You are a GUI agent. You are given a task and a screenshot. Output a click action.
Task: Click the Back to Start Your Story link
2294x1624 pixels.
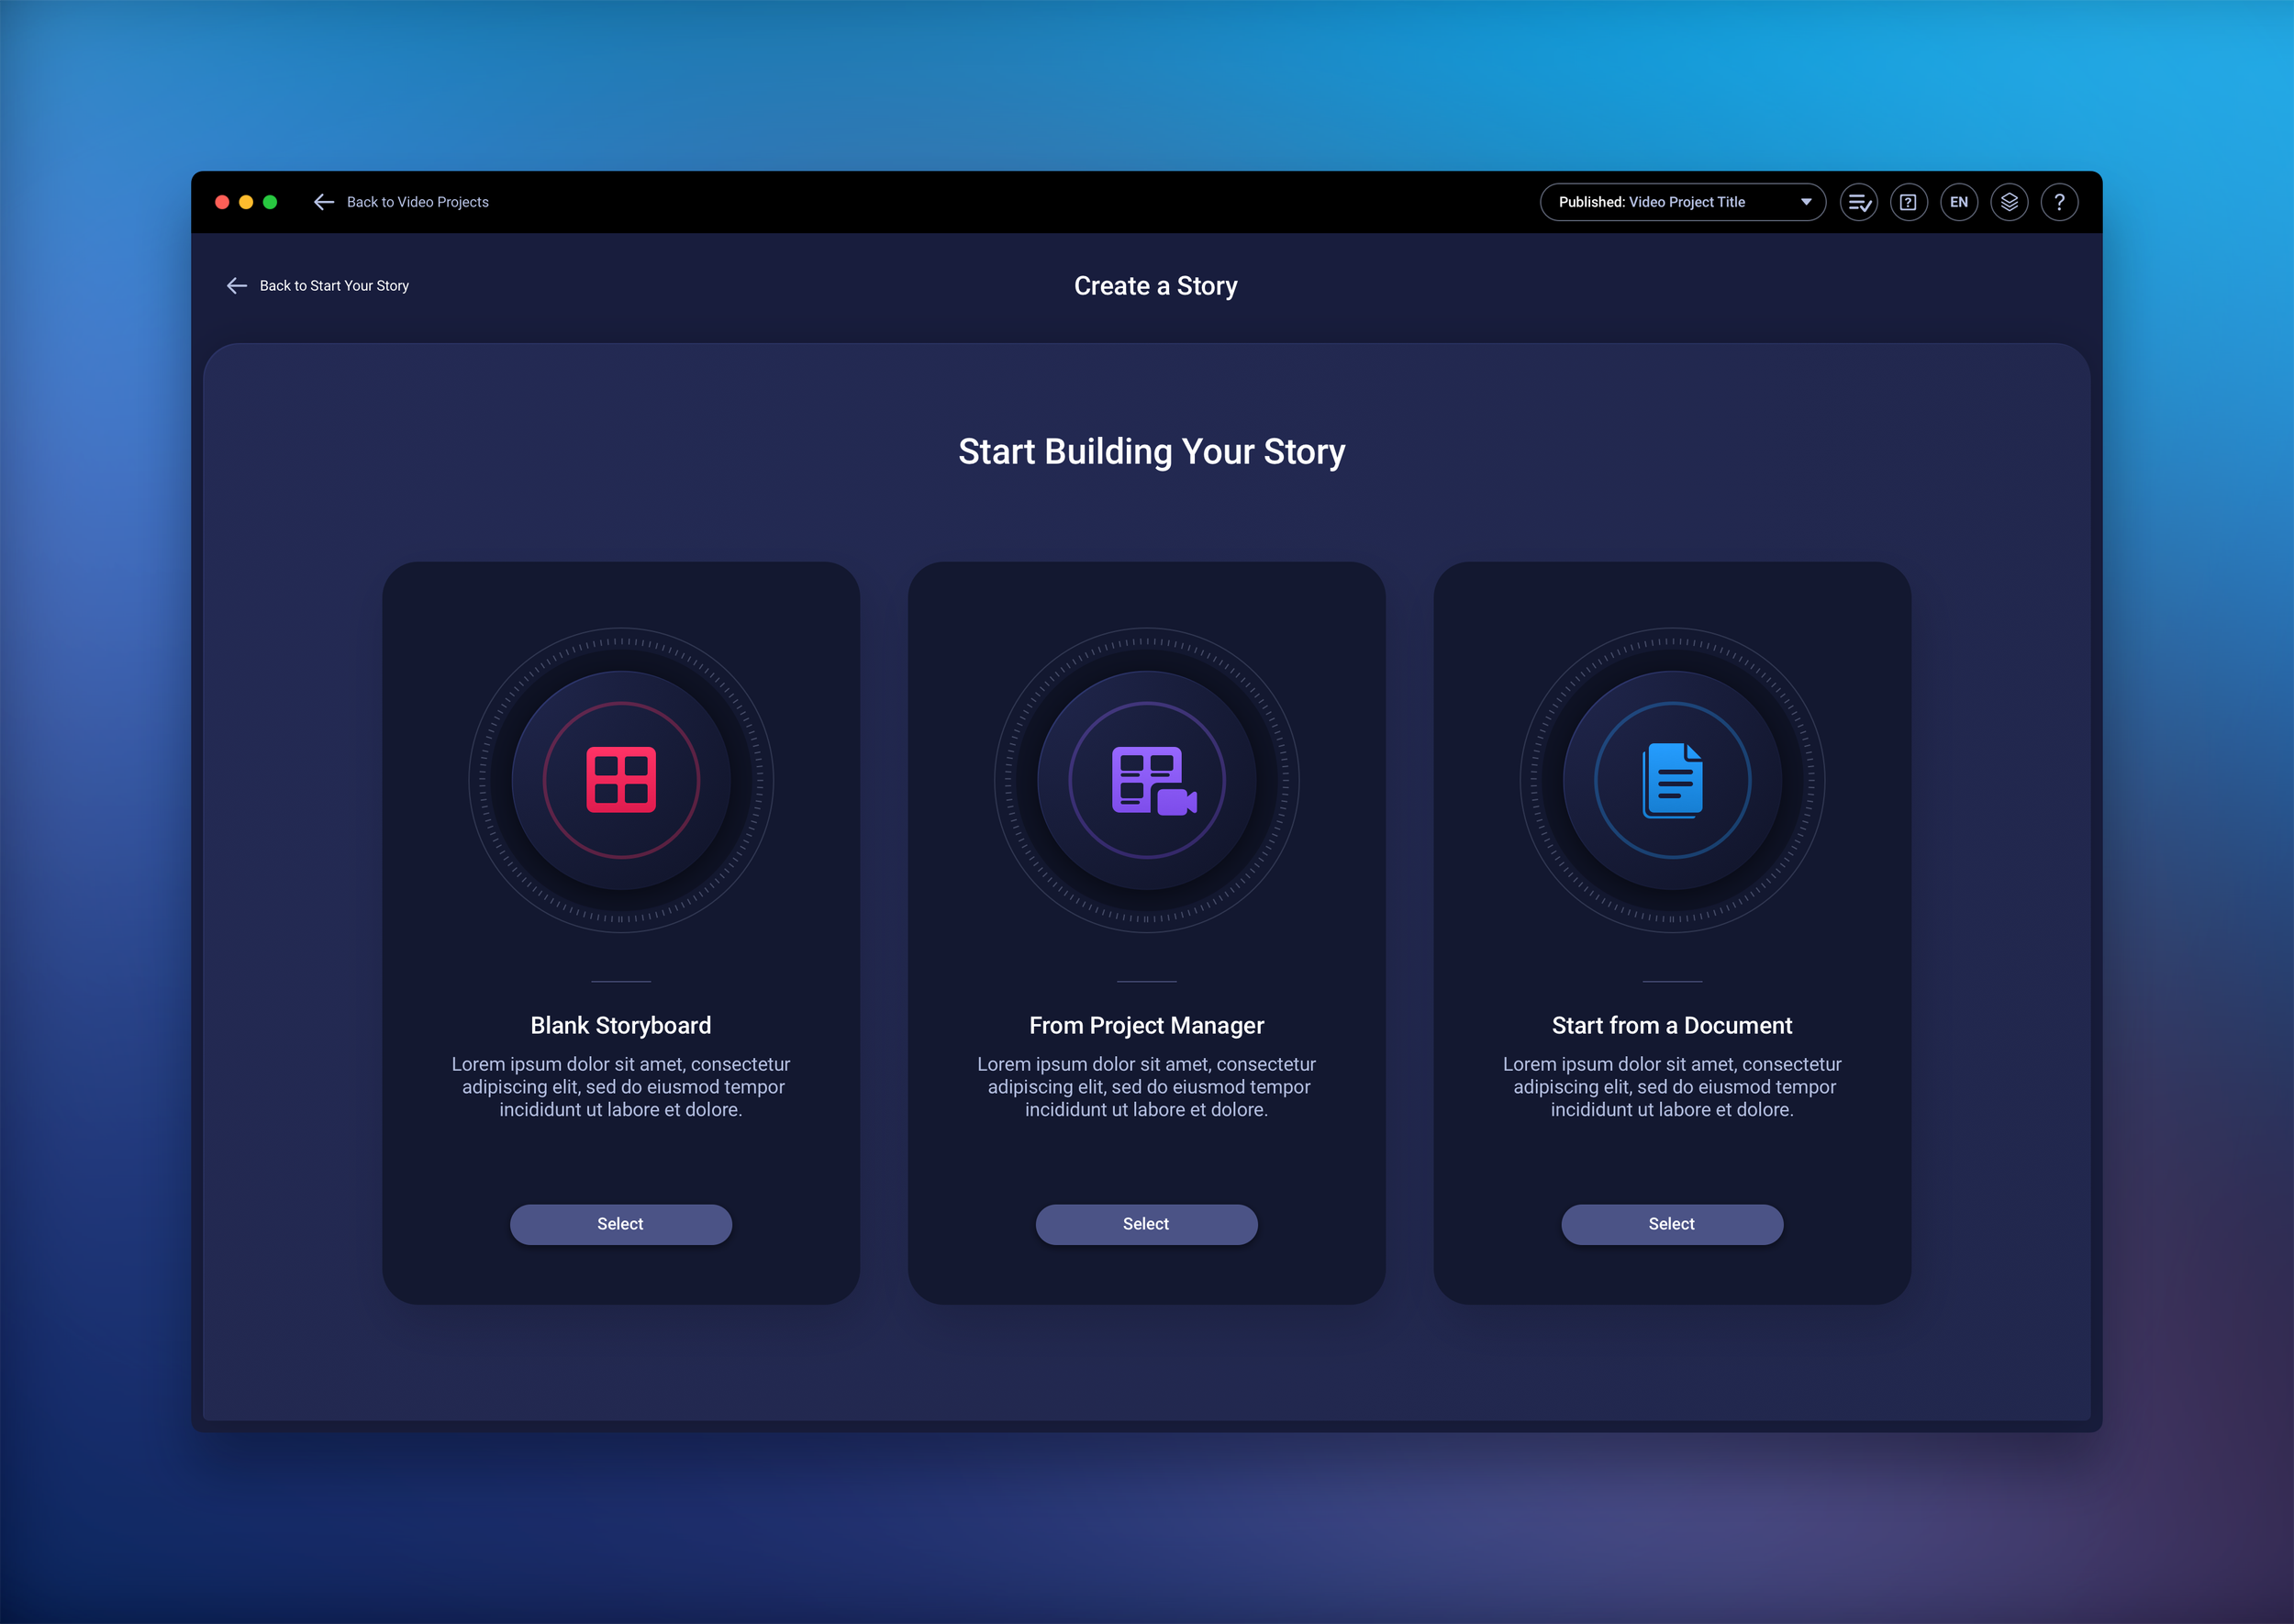(x=334, y=285)
